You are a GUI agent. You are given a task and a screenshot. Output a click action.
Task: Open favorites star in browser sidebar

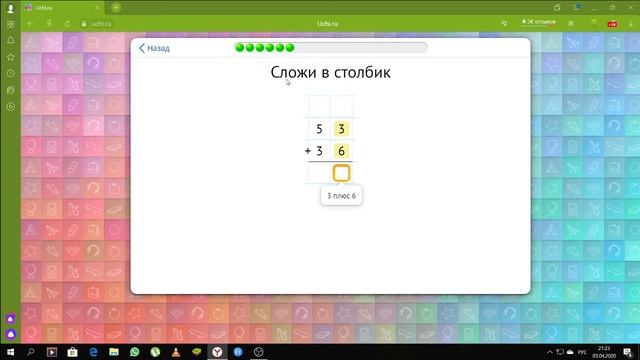coord(11,57)
